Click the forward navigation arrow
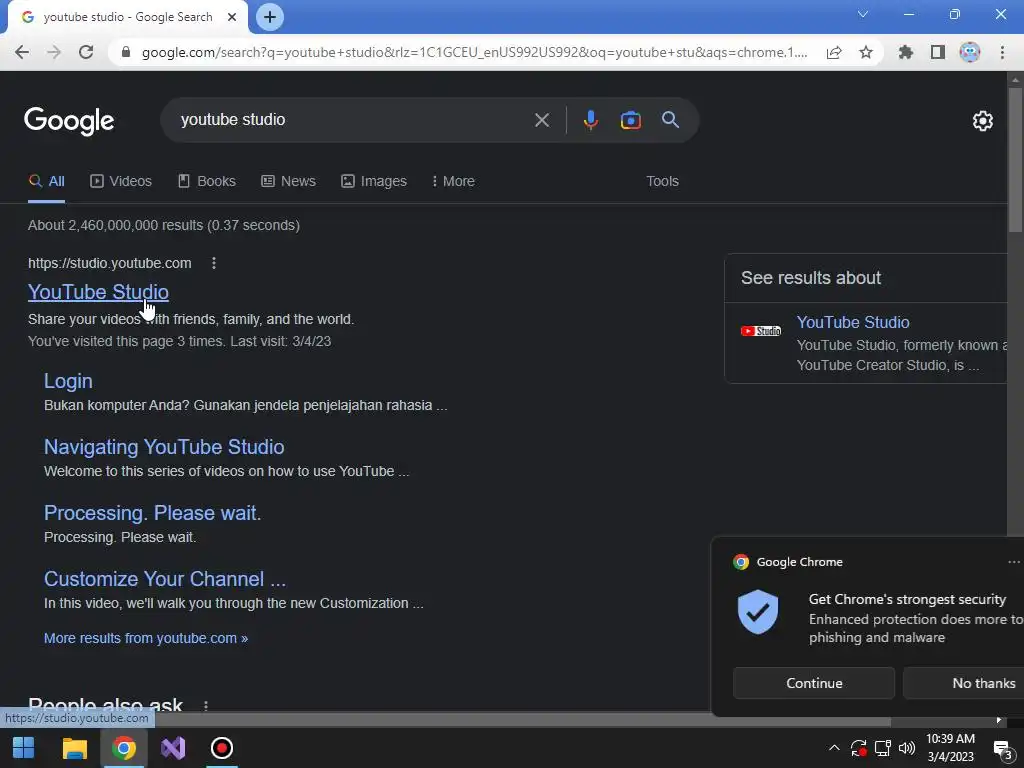The image size is (1024, 768). tap(54, 52)
